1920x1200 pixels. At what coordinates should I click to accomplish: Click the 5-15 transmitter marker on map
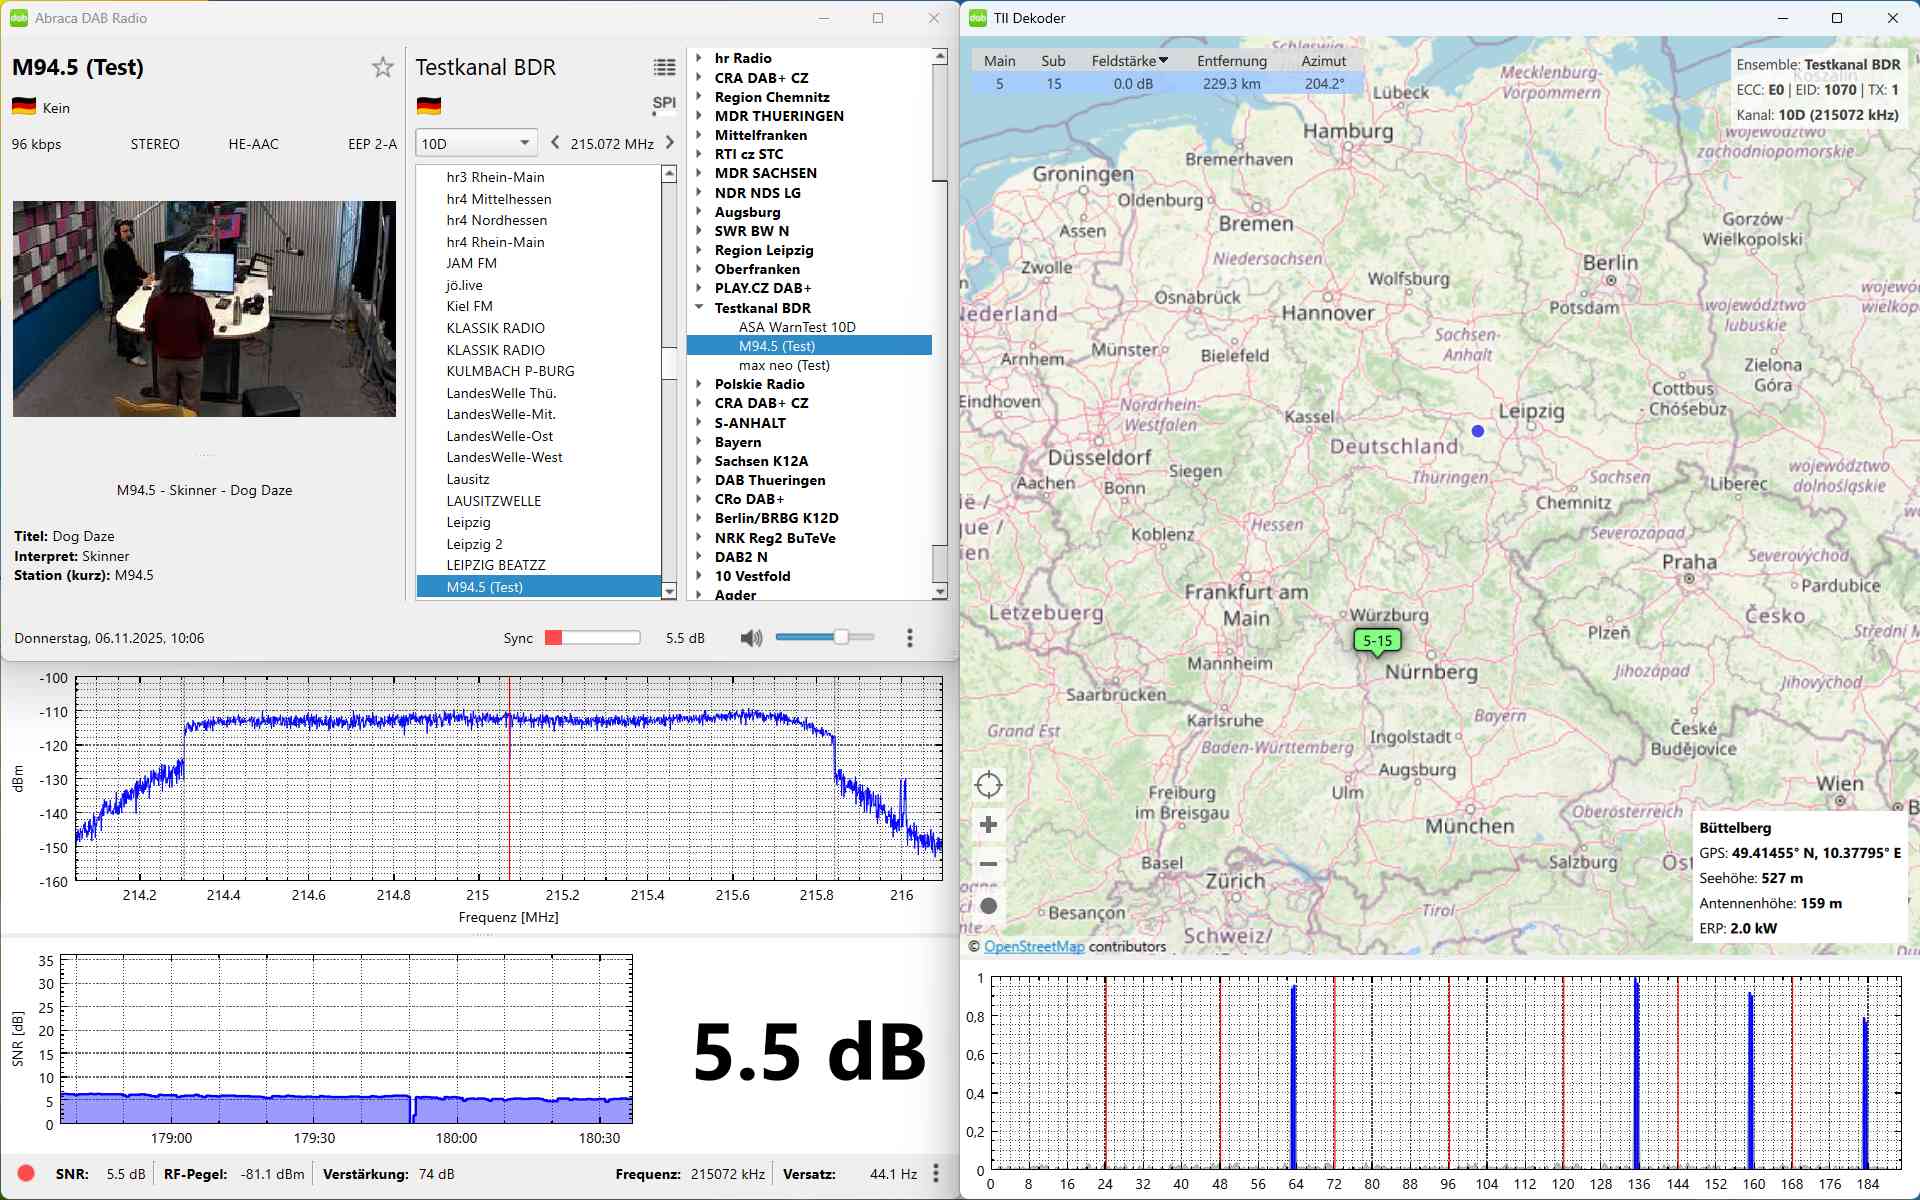coord(1377,641)
